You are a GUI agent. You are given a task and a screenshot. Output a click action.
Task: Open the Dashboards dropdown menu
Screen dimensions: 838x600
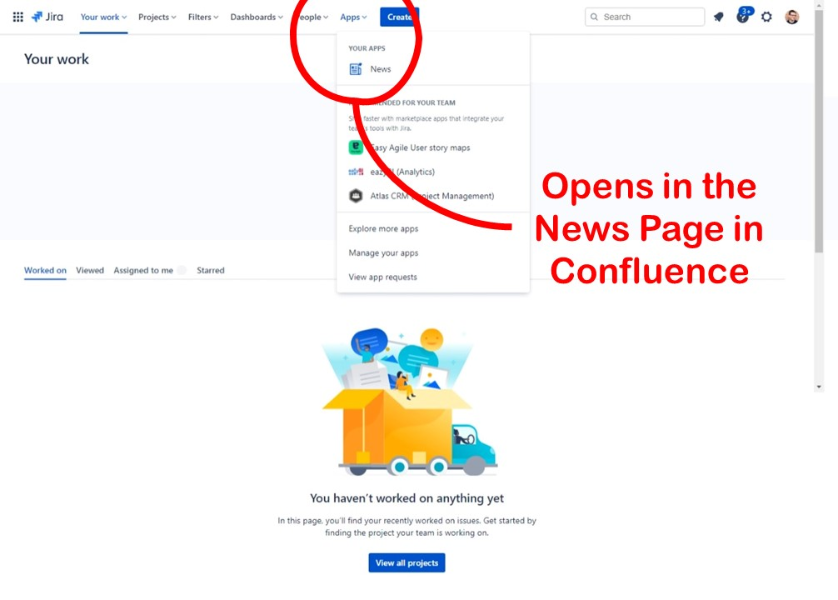tap(257, 17)
